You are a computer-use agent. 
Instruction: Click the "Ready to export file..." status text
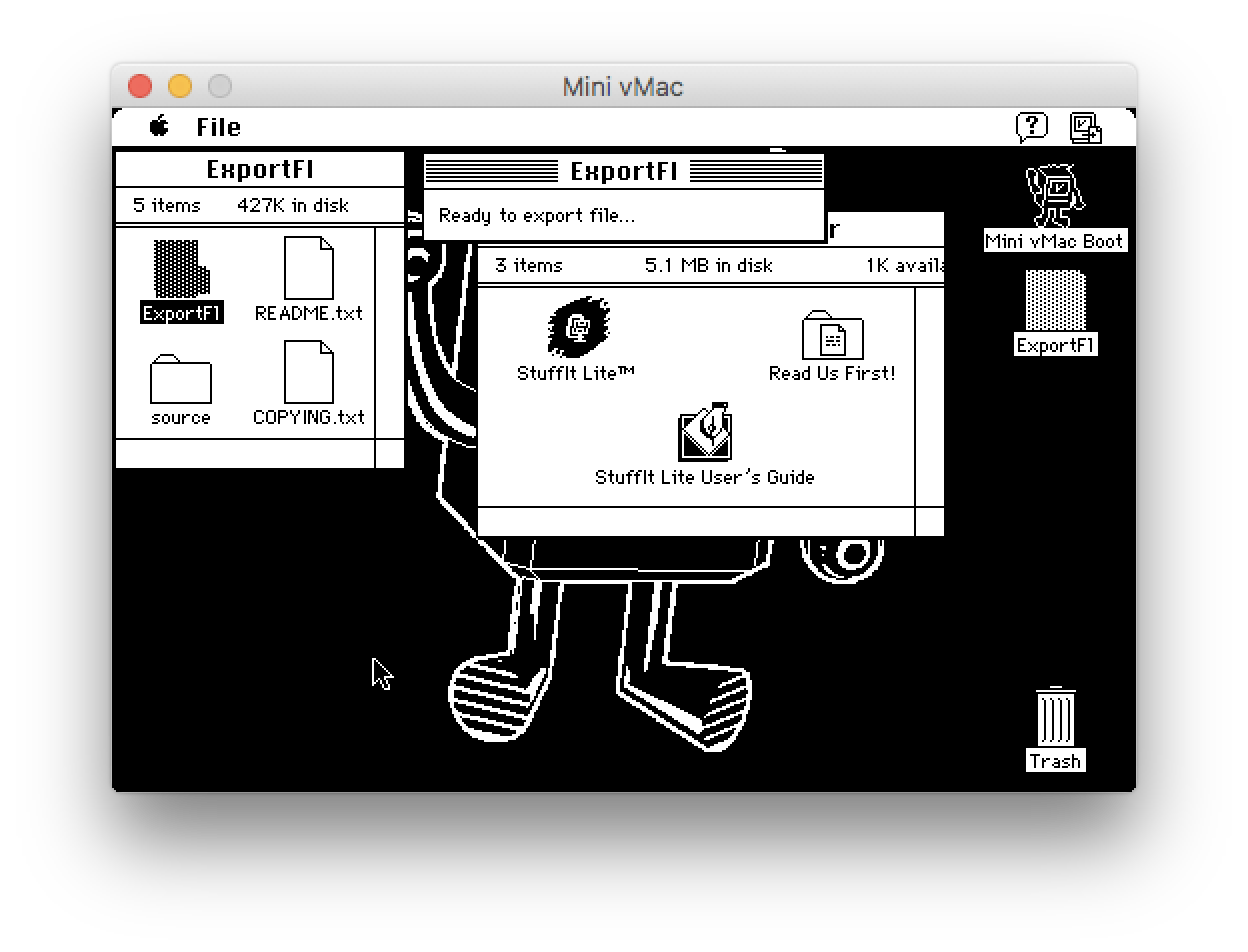pos(537,215)
